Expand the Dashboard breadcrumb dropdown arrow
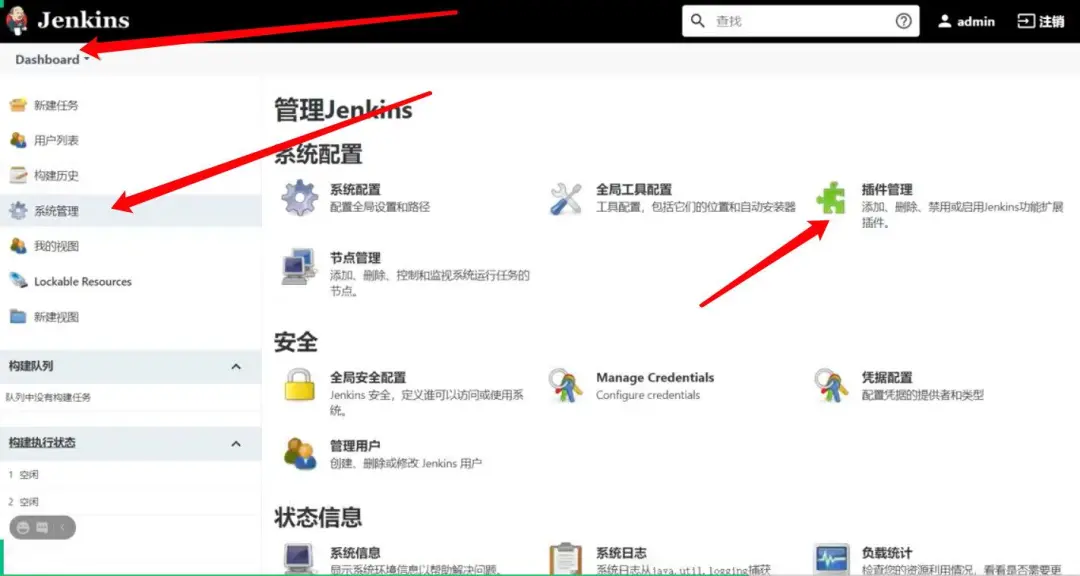 (86, 59)
